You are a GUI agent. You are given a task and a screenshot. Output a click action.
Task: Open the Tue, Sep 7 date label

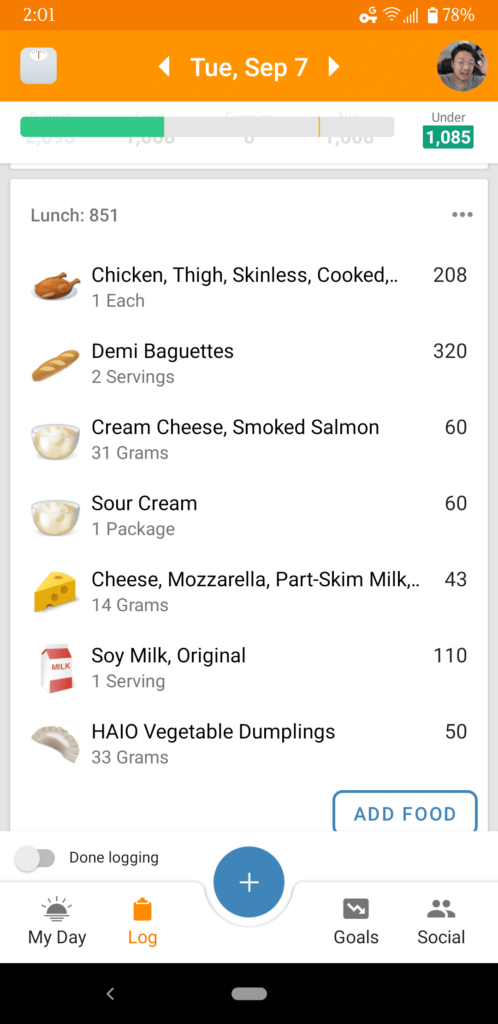point(249,67)
